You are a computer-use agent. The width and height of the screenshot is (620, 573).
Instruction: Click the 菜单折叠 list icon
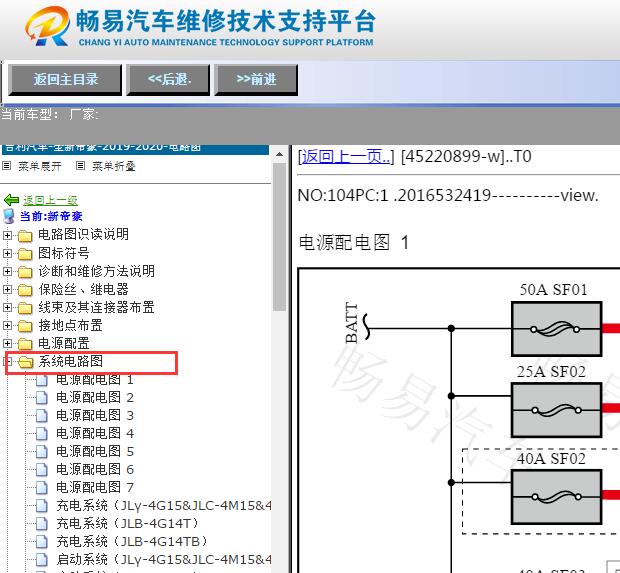coord(80,166)
